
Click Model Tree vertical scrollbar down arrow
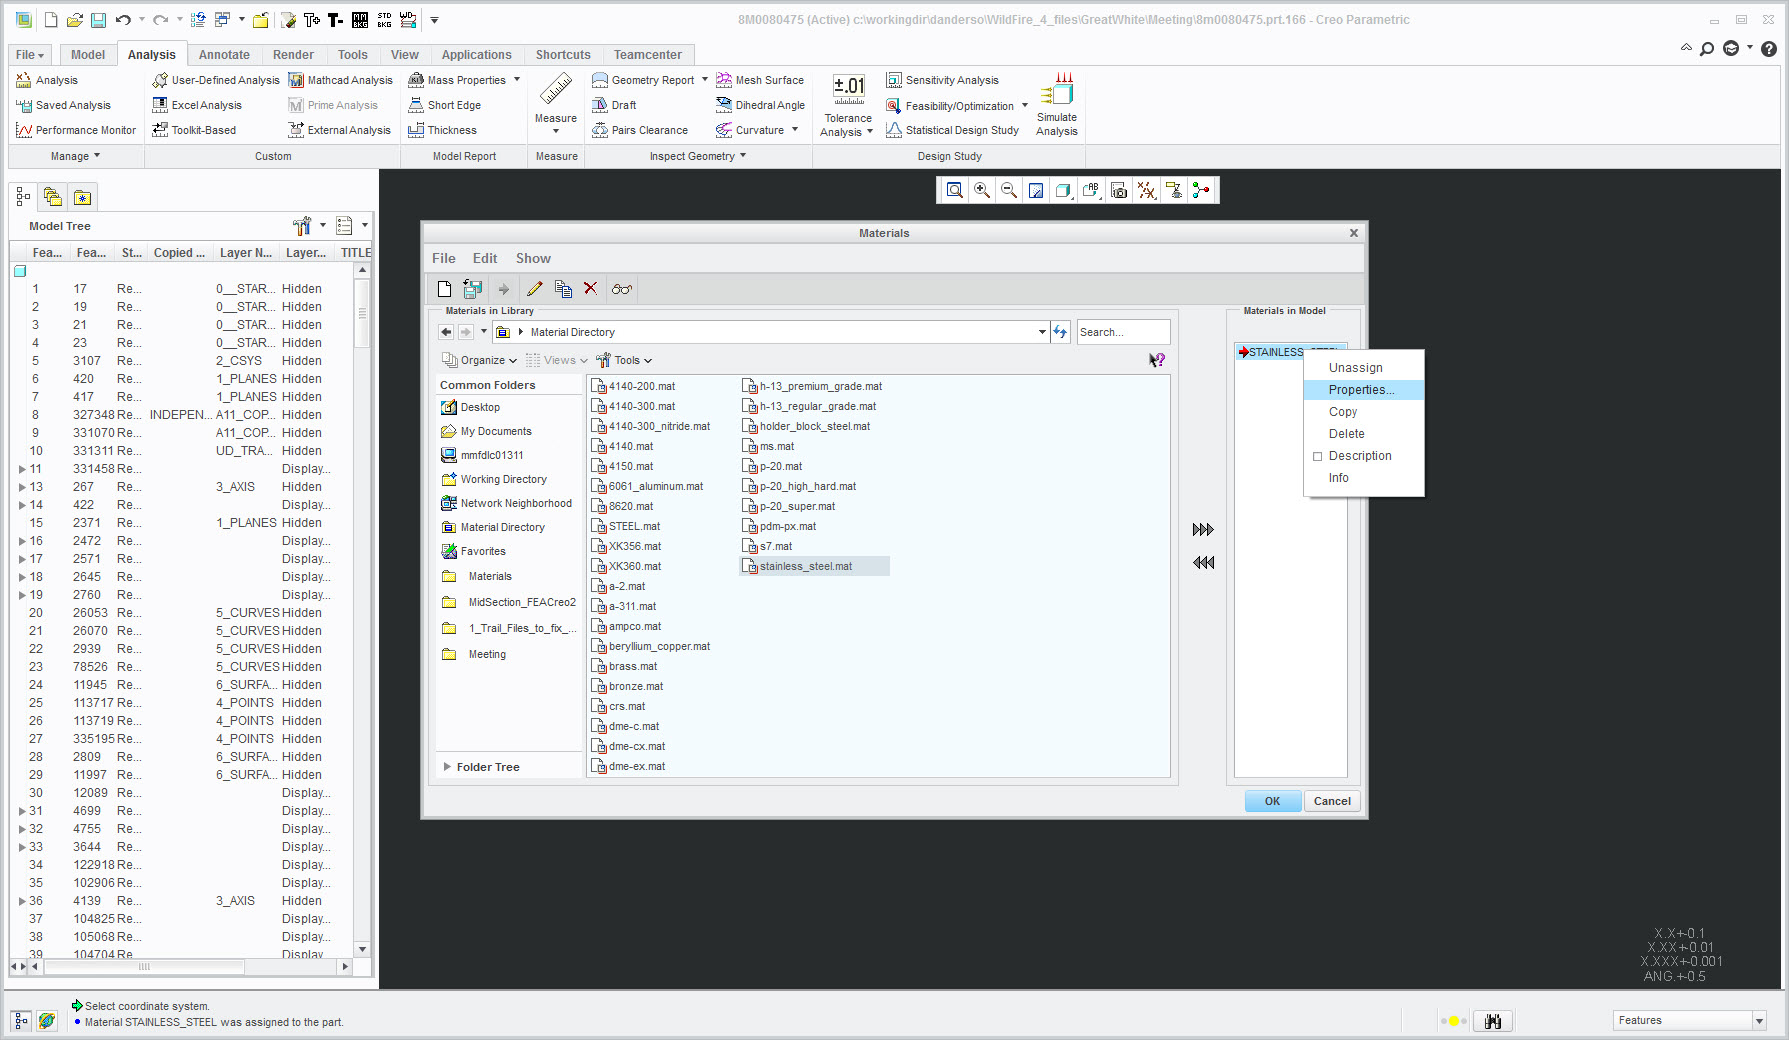click(362, 949)
